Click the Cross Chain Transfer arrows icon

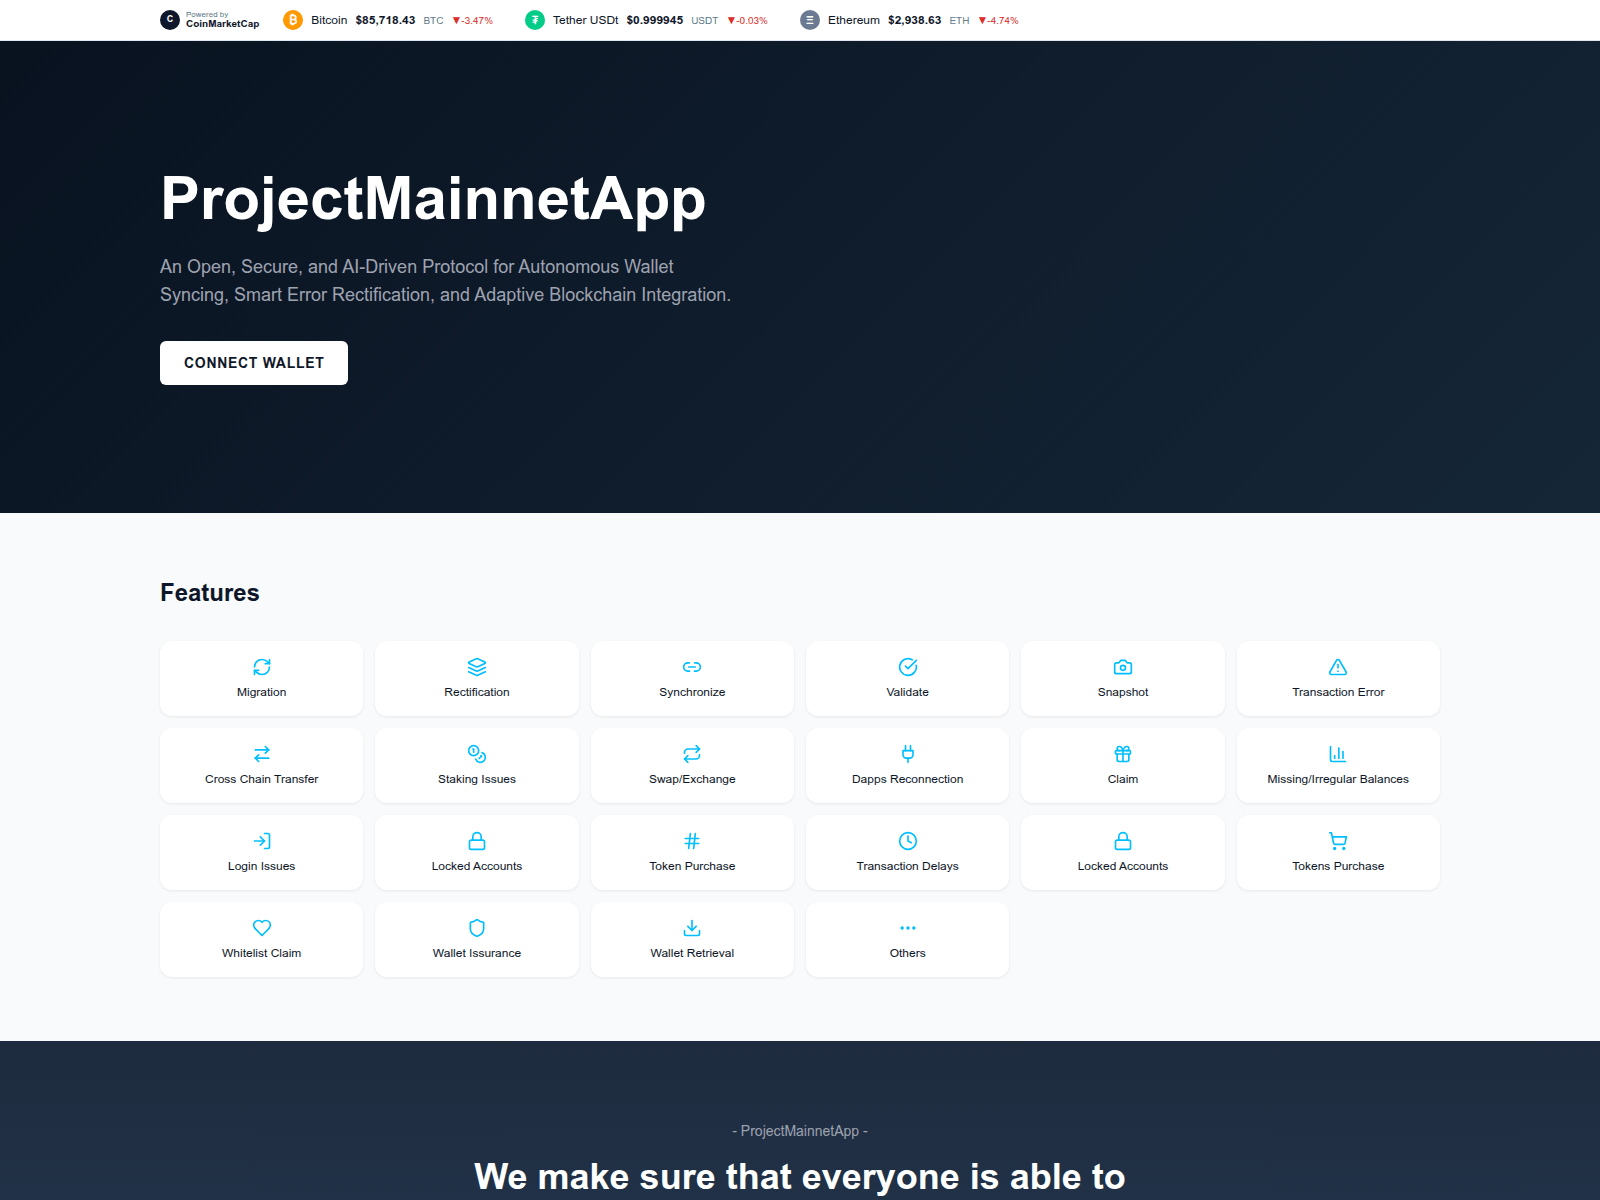pyautogui.click(x=262, y=754)
